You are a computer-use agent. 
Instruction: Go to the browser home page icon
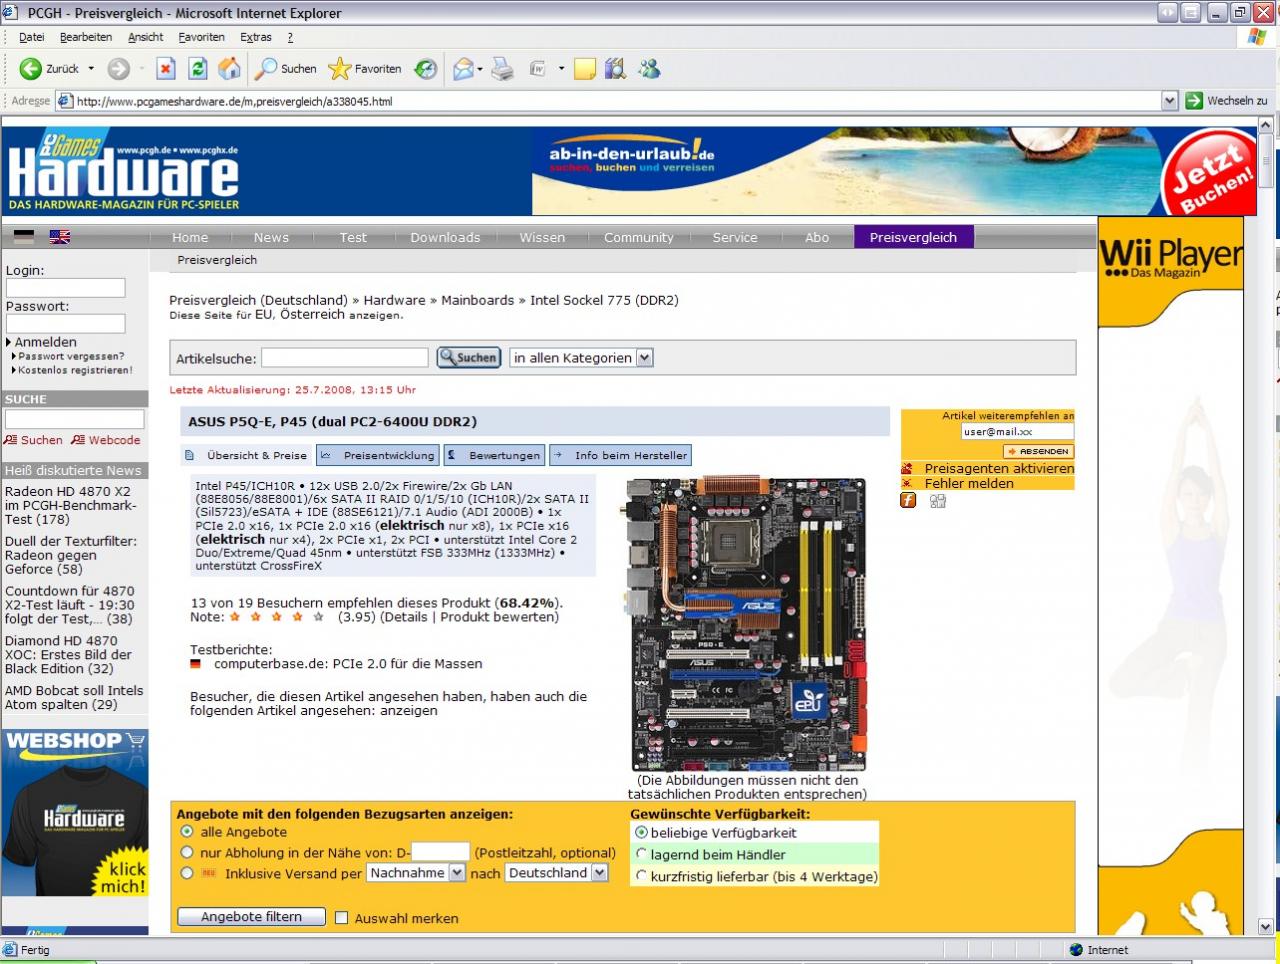pos(229,69)
